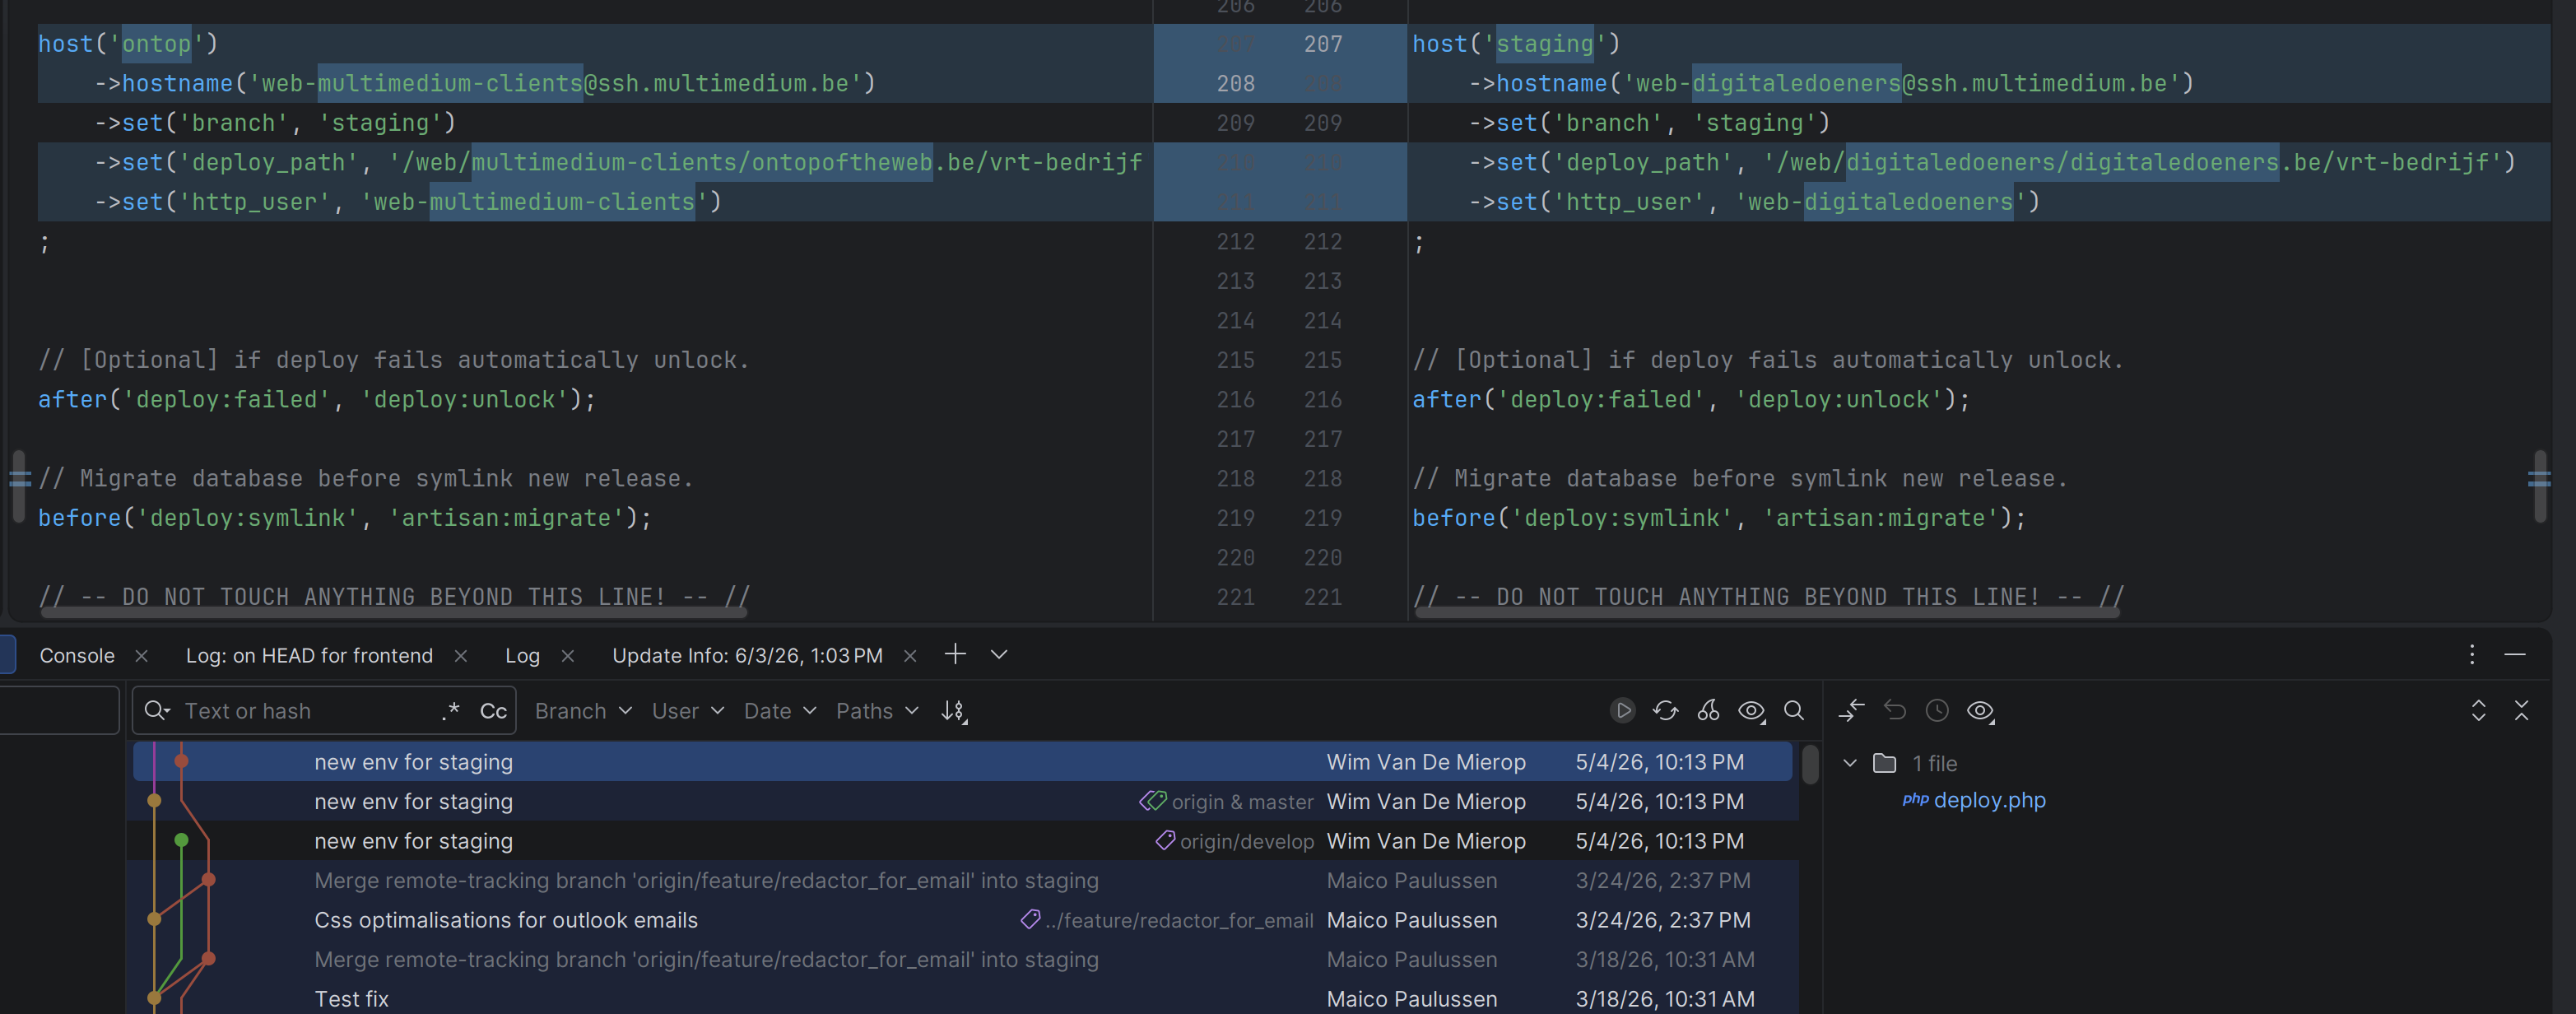Image resolution: width=2576 pixels, height=1014 pixels.
Task: Select the highlighted new env for staging commit
Action: [x=962, y=761]
